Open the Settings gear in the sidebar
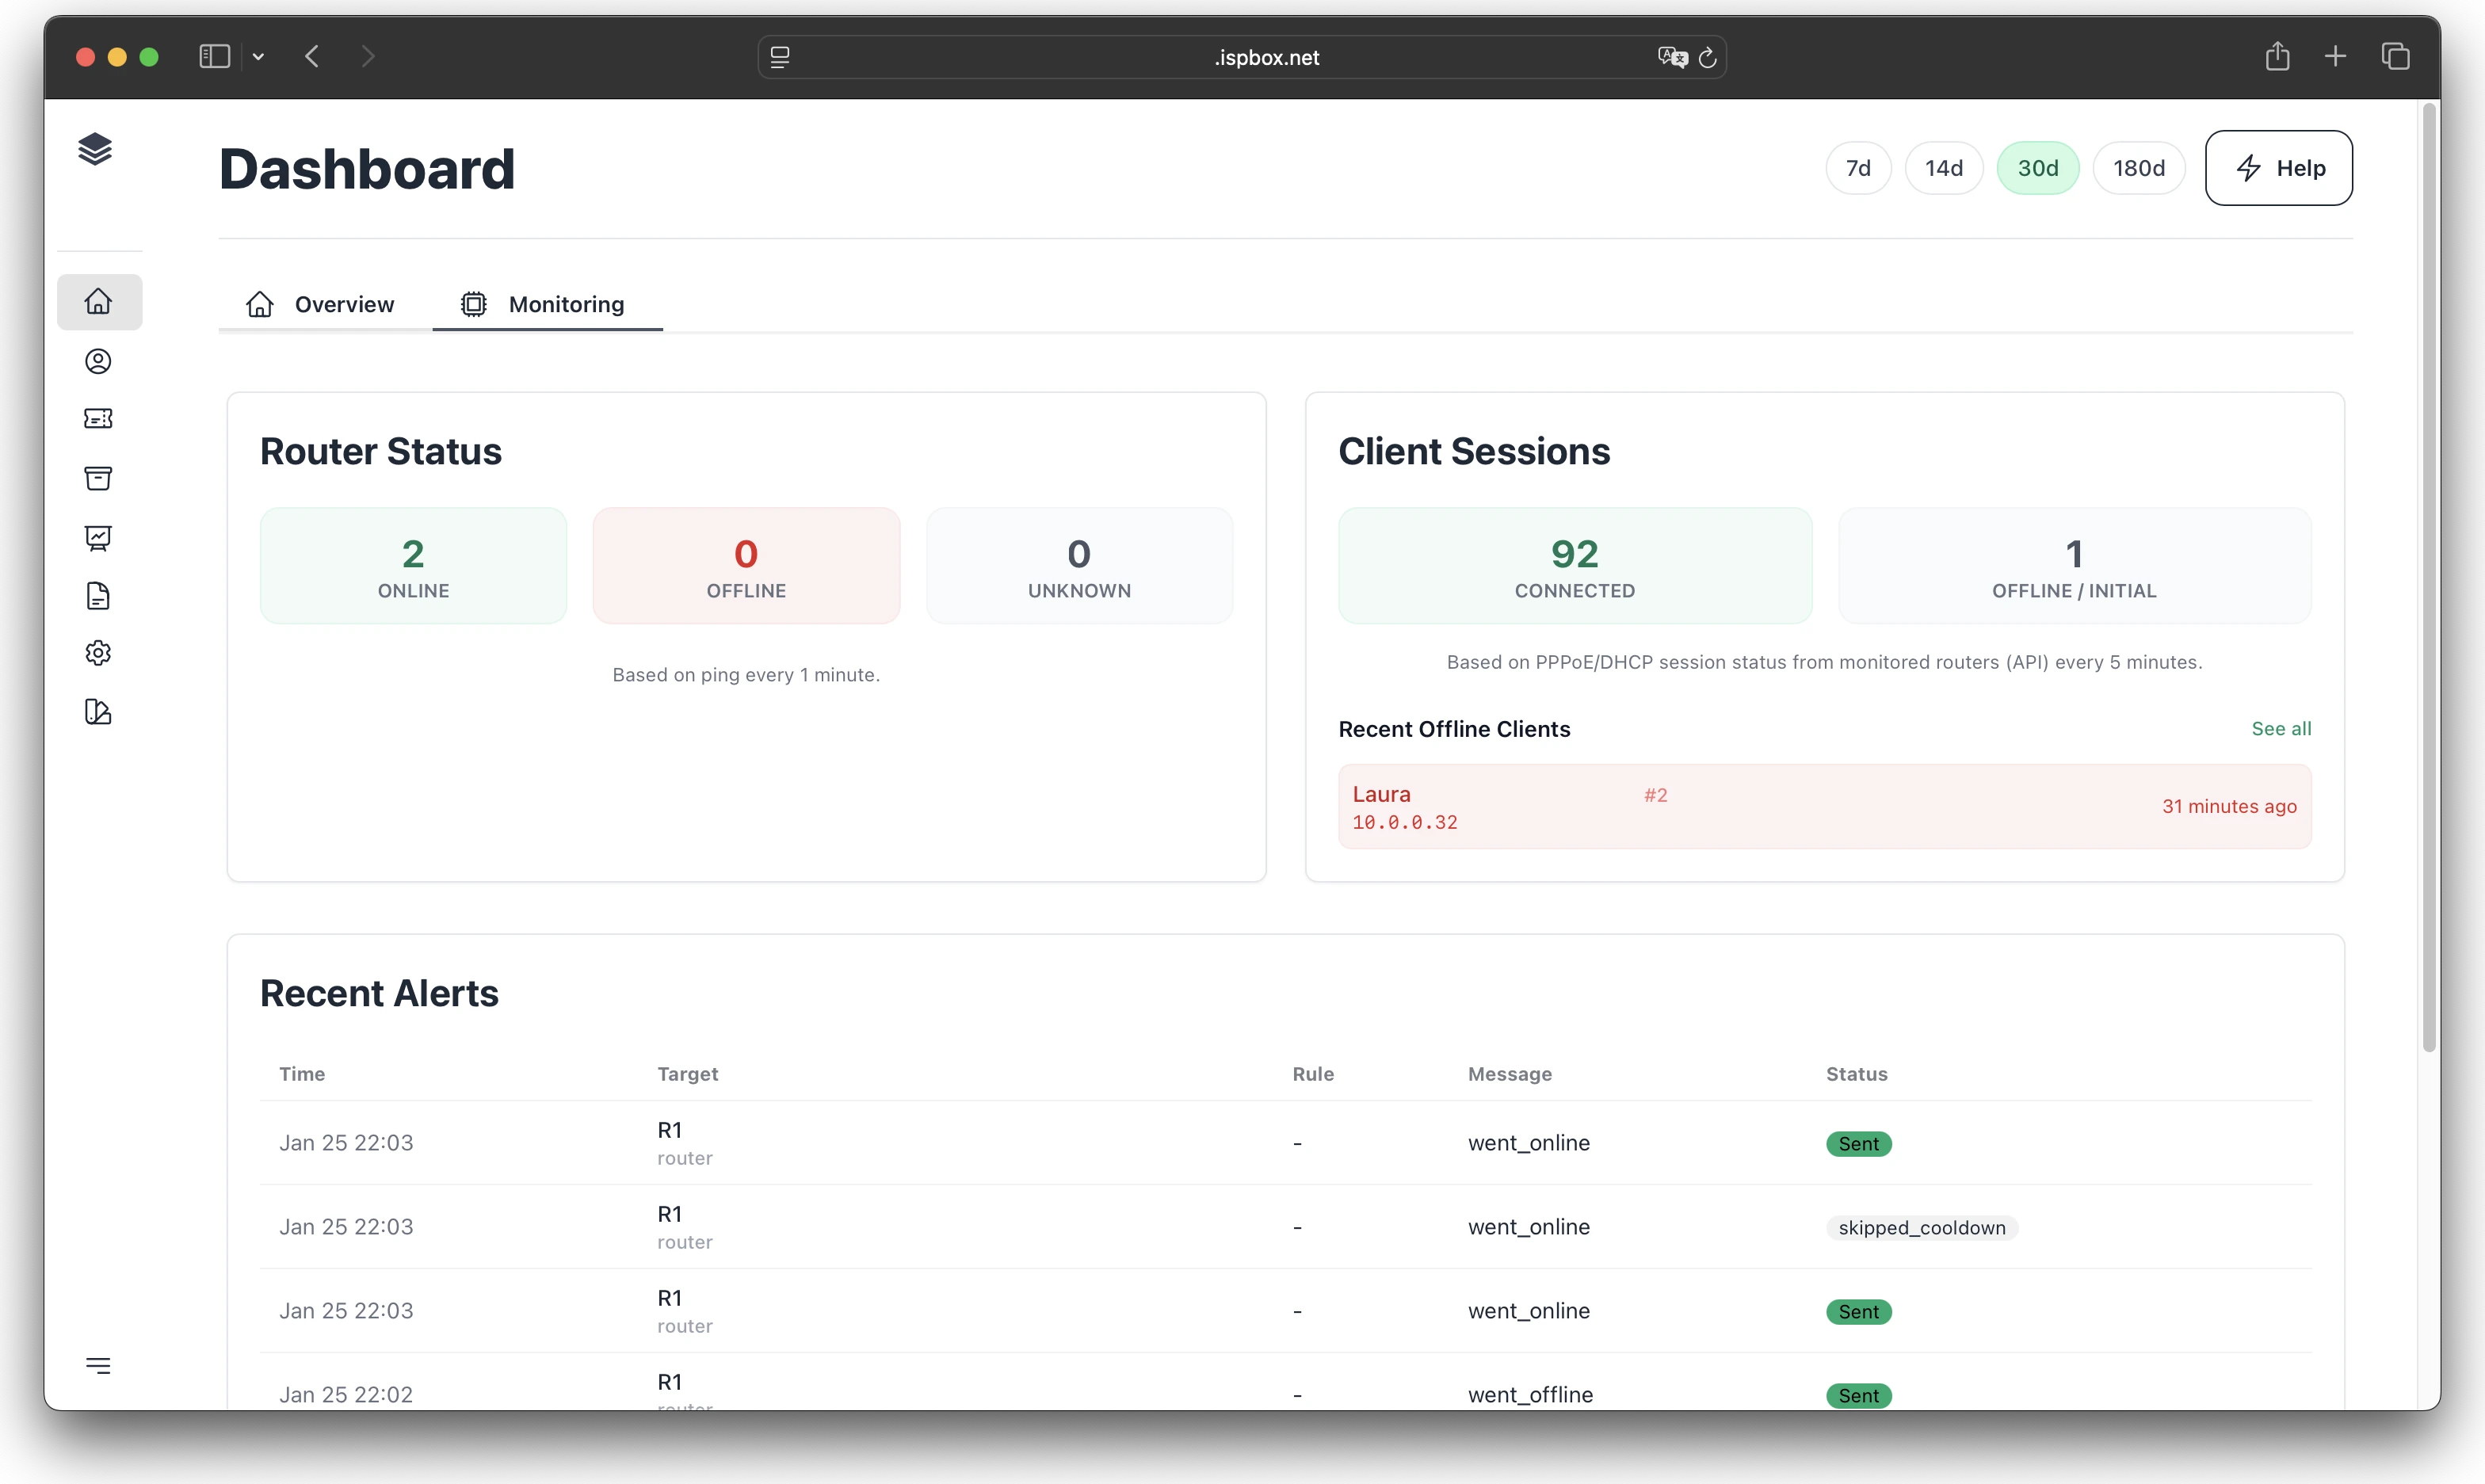 tap(98, 653)
